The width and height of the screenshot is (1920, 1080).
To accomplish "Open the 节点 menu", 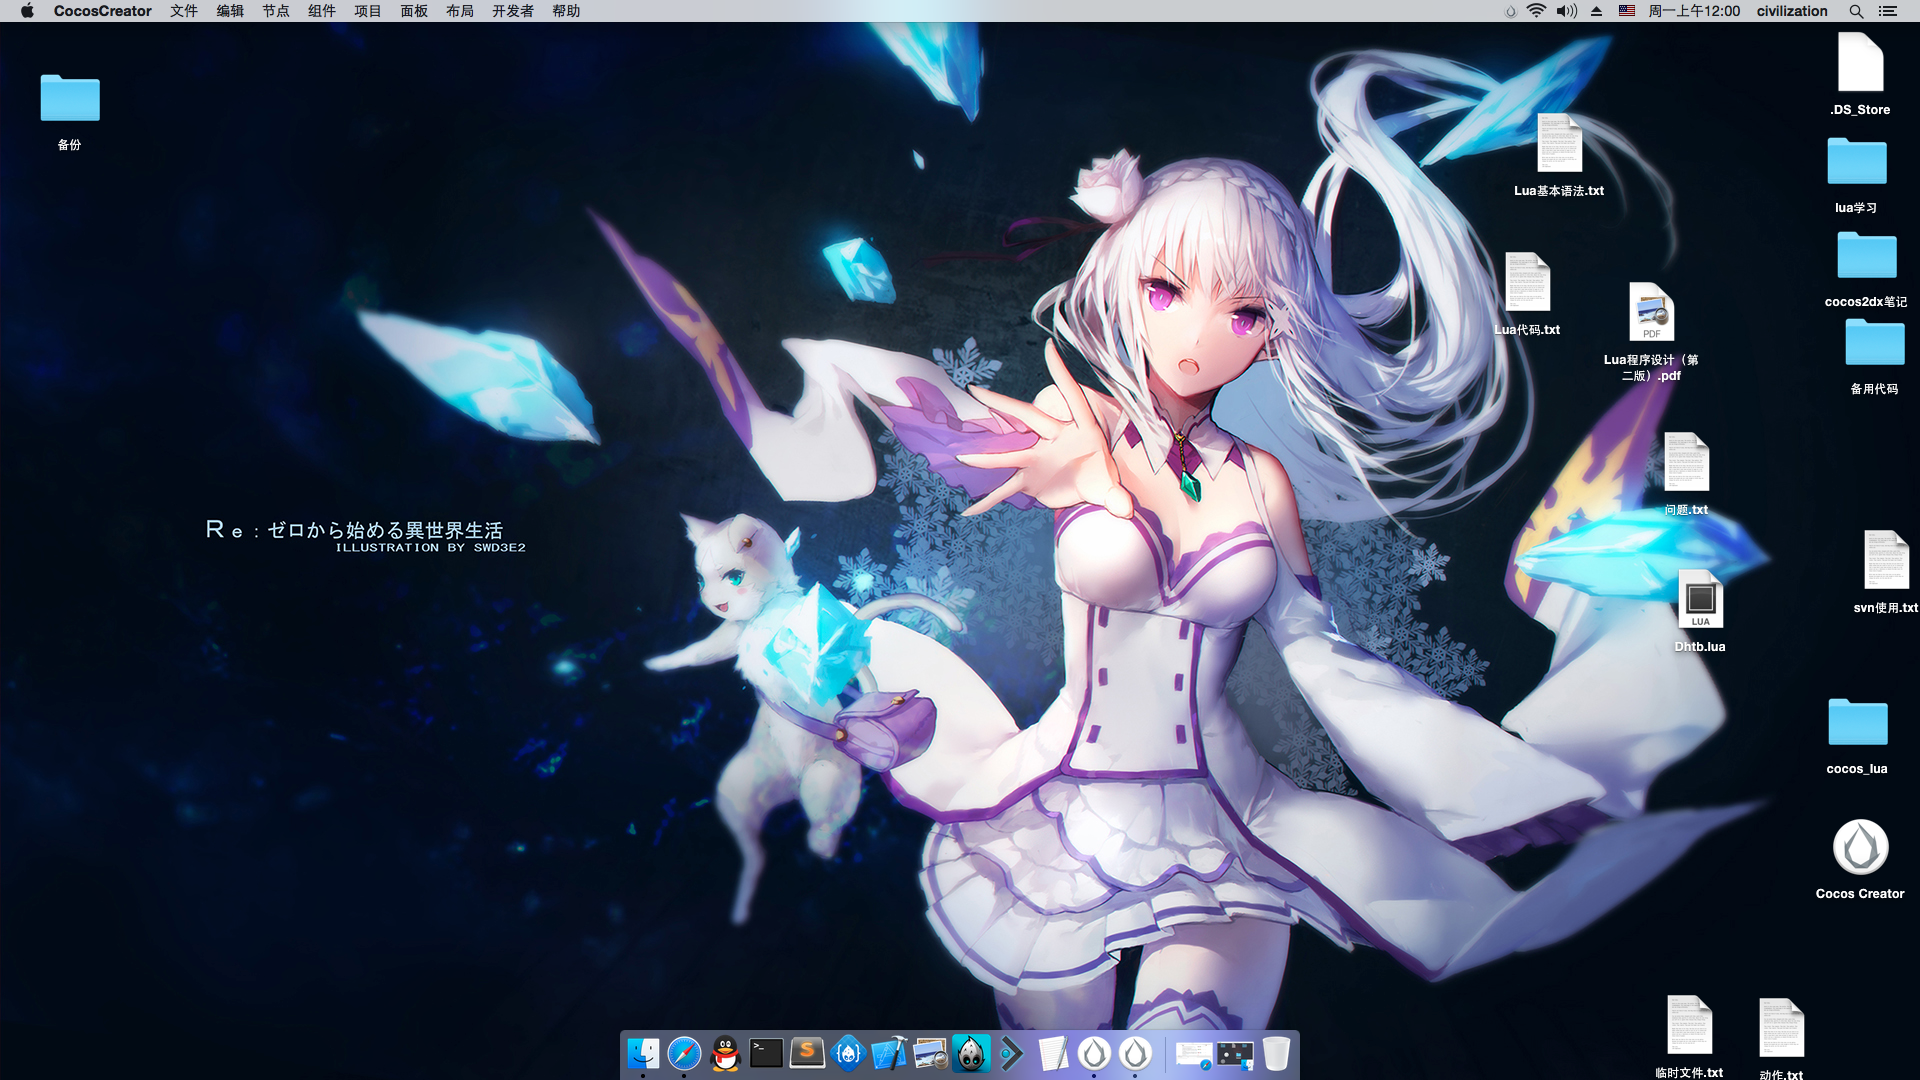I will coord(276,11).
